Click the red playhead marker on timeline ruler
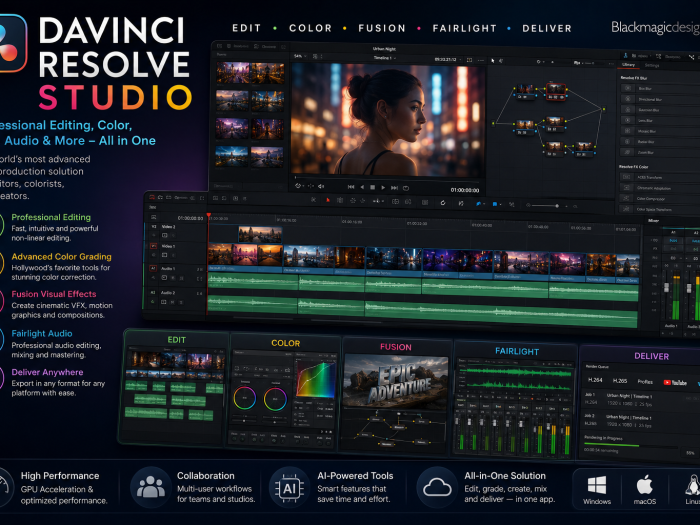 208,216
